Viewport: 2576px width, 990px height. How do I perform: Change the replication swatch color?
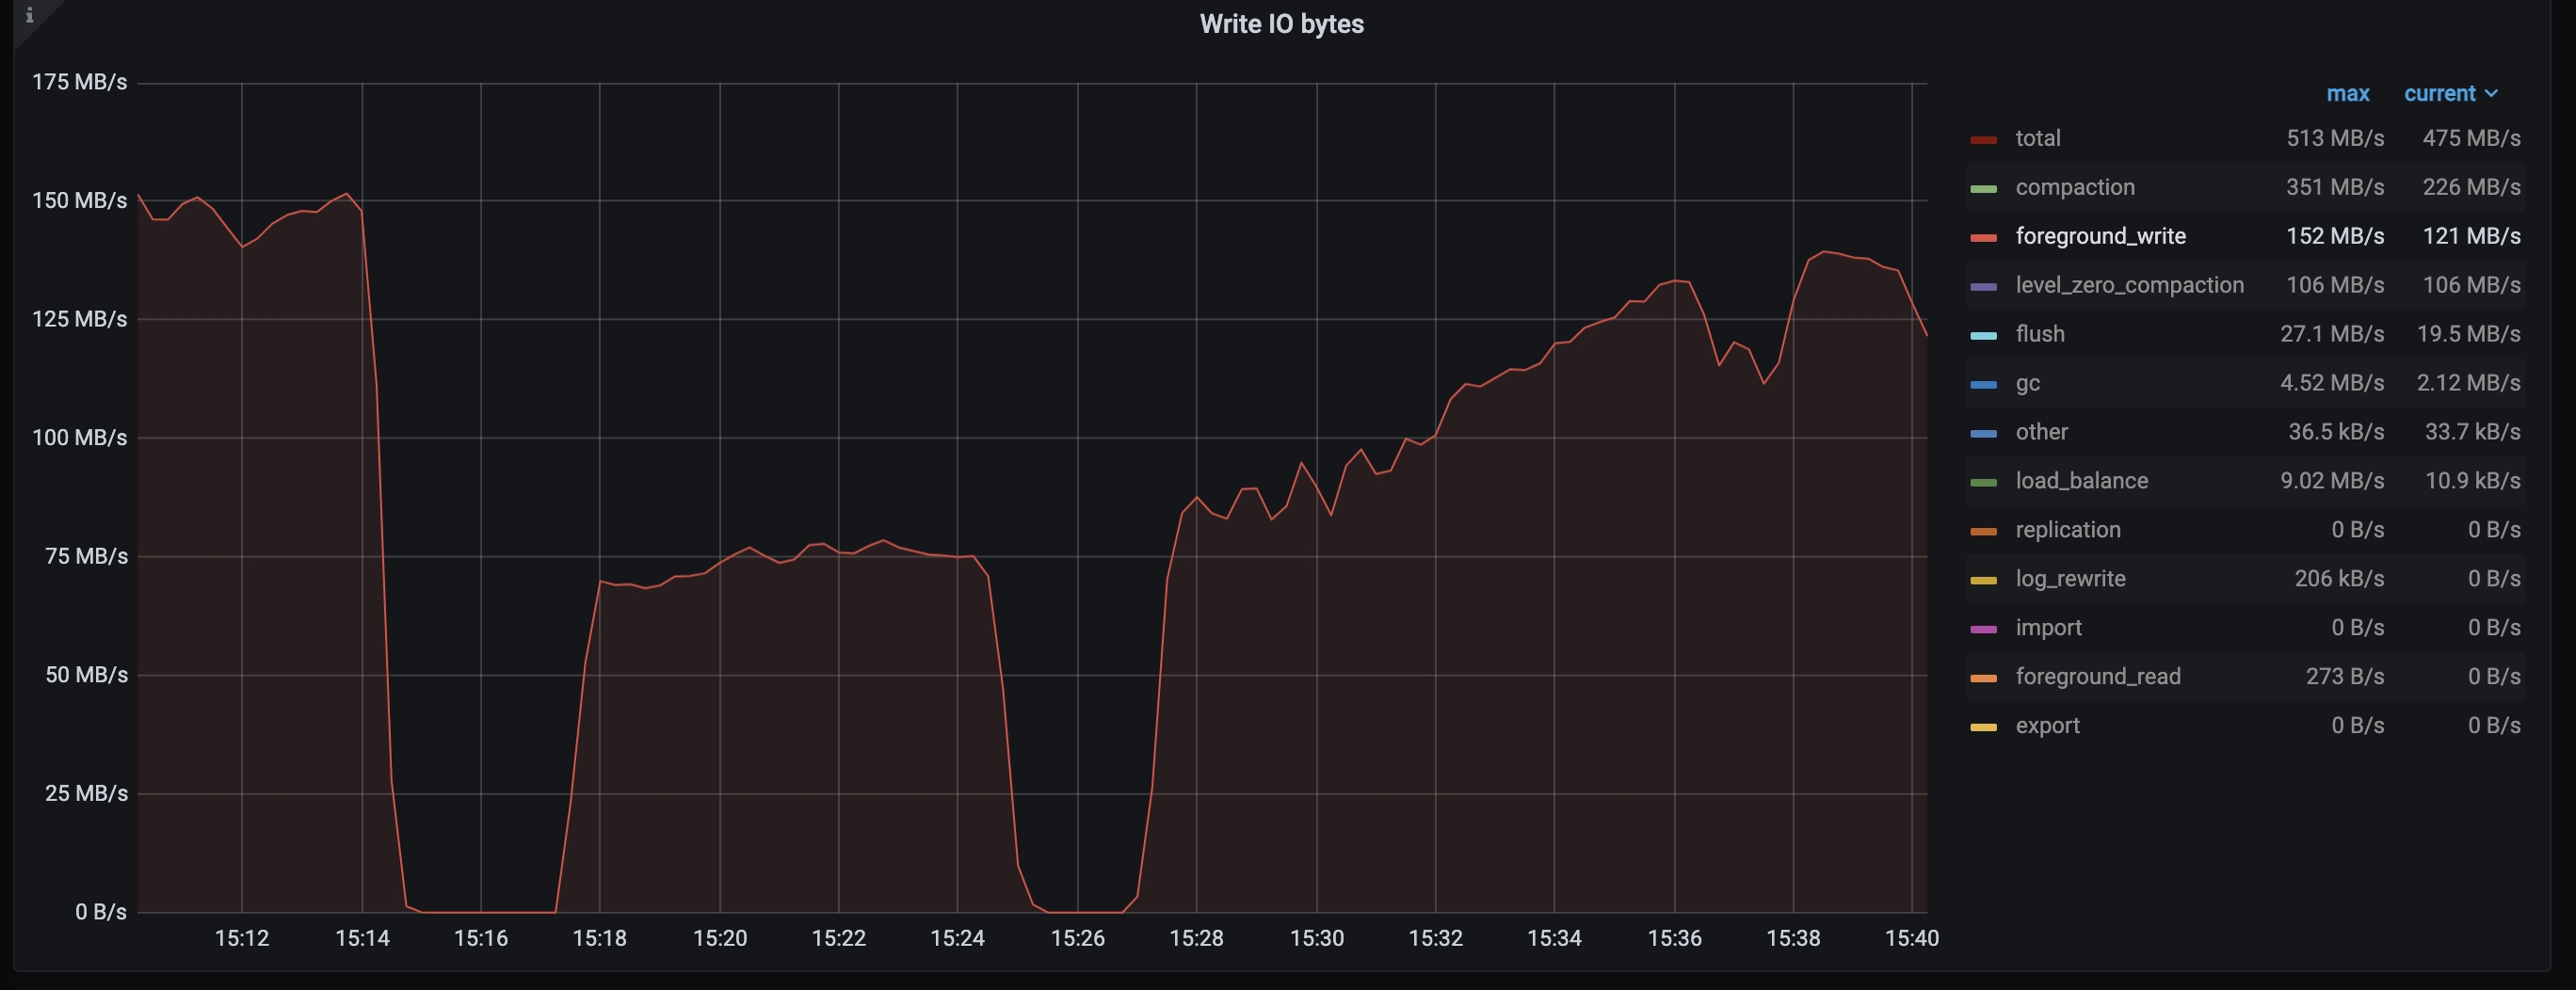point(1983,532)
